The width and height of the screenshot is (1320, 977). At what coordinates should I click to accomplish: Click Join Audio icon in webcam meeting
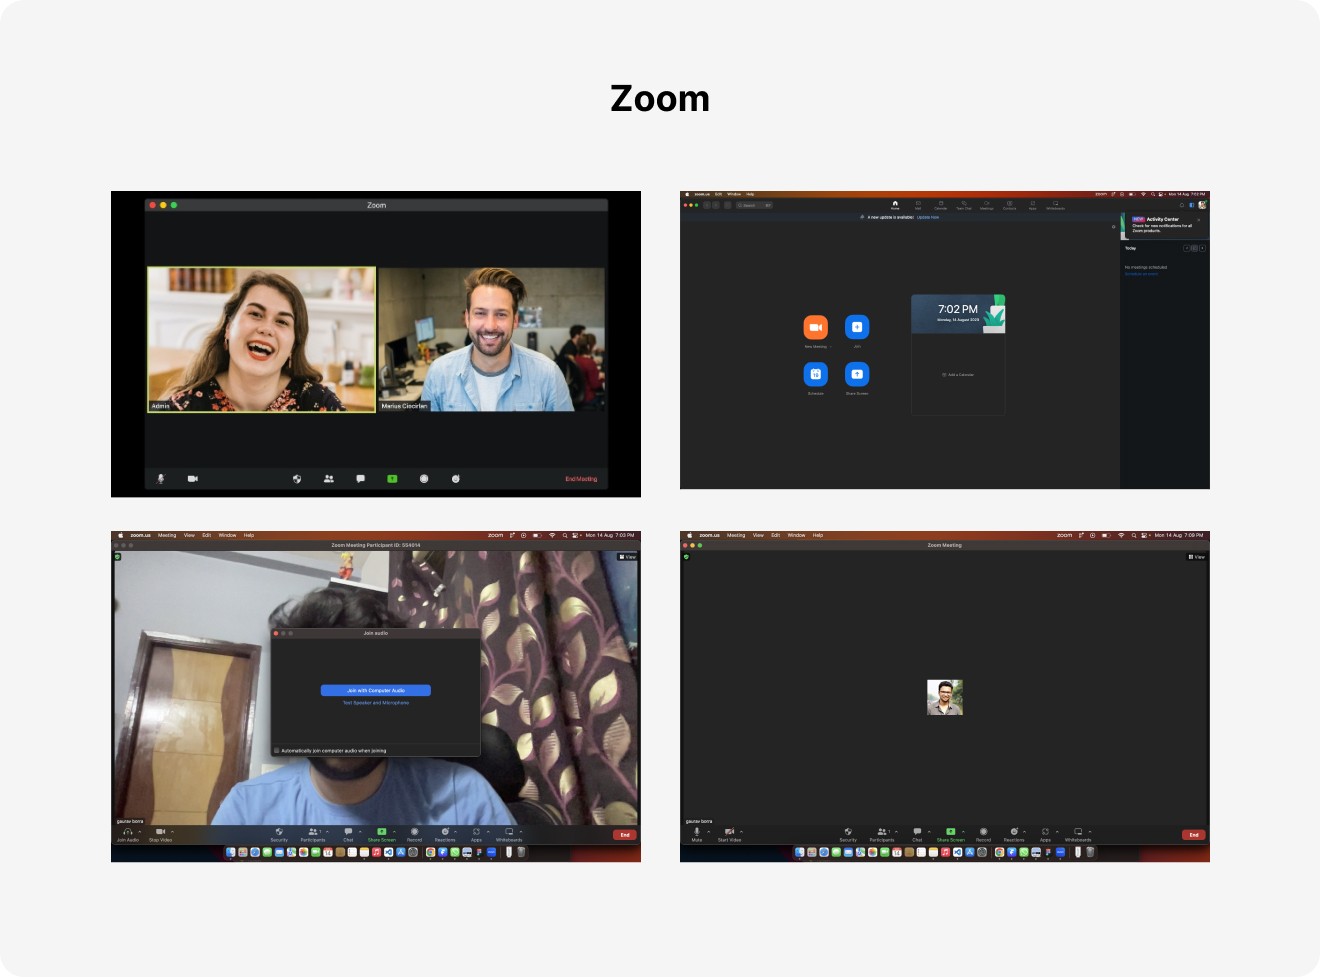pos(127,834)
